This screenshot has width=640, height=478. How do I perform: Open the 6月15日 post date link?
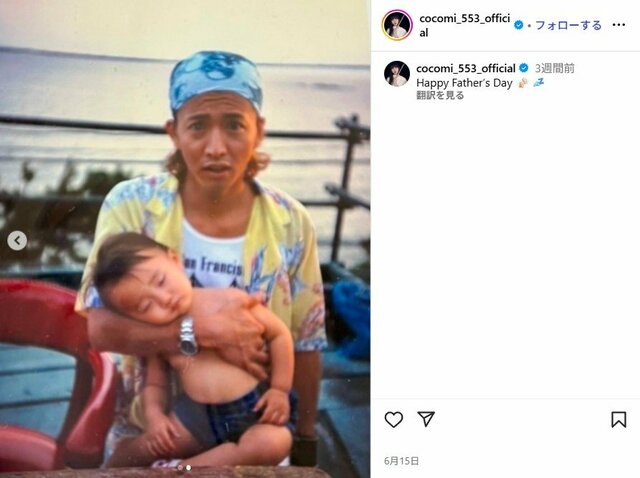pos(401,461)
